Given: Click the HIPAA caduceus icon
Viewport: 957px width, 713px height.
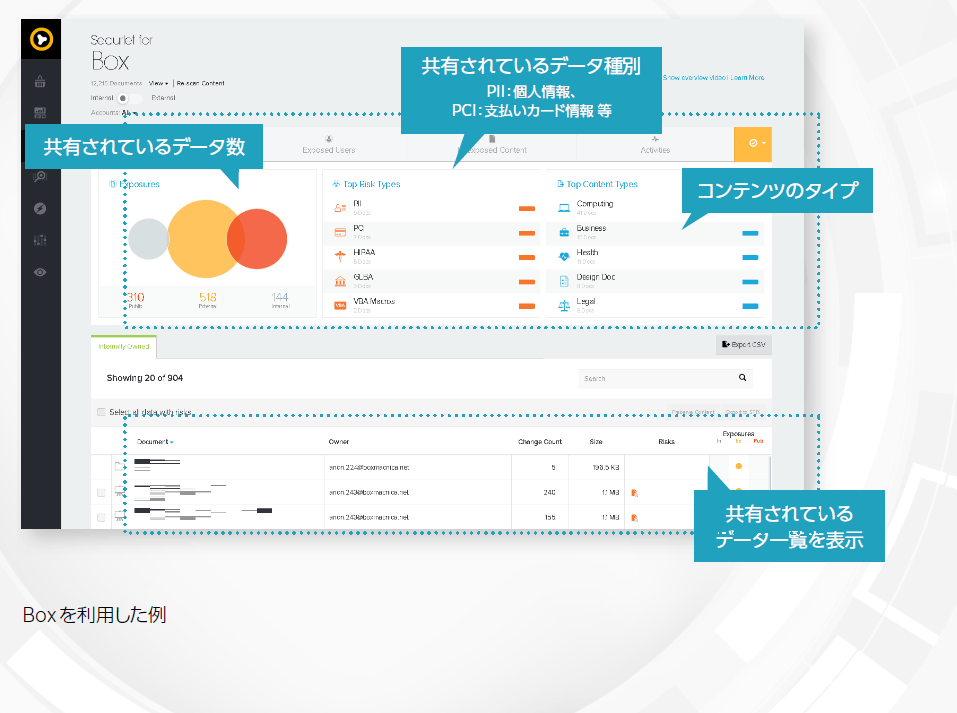Looking at the screenshot, I should tap(340, 256).
